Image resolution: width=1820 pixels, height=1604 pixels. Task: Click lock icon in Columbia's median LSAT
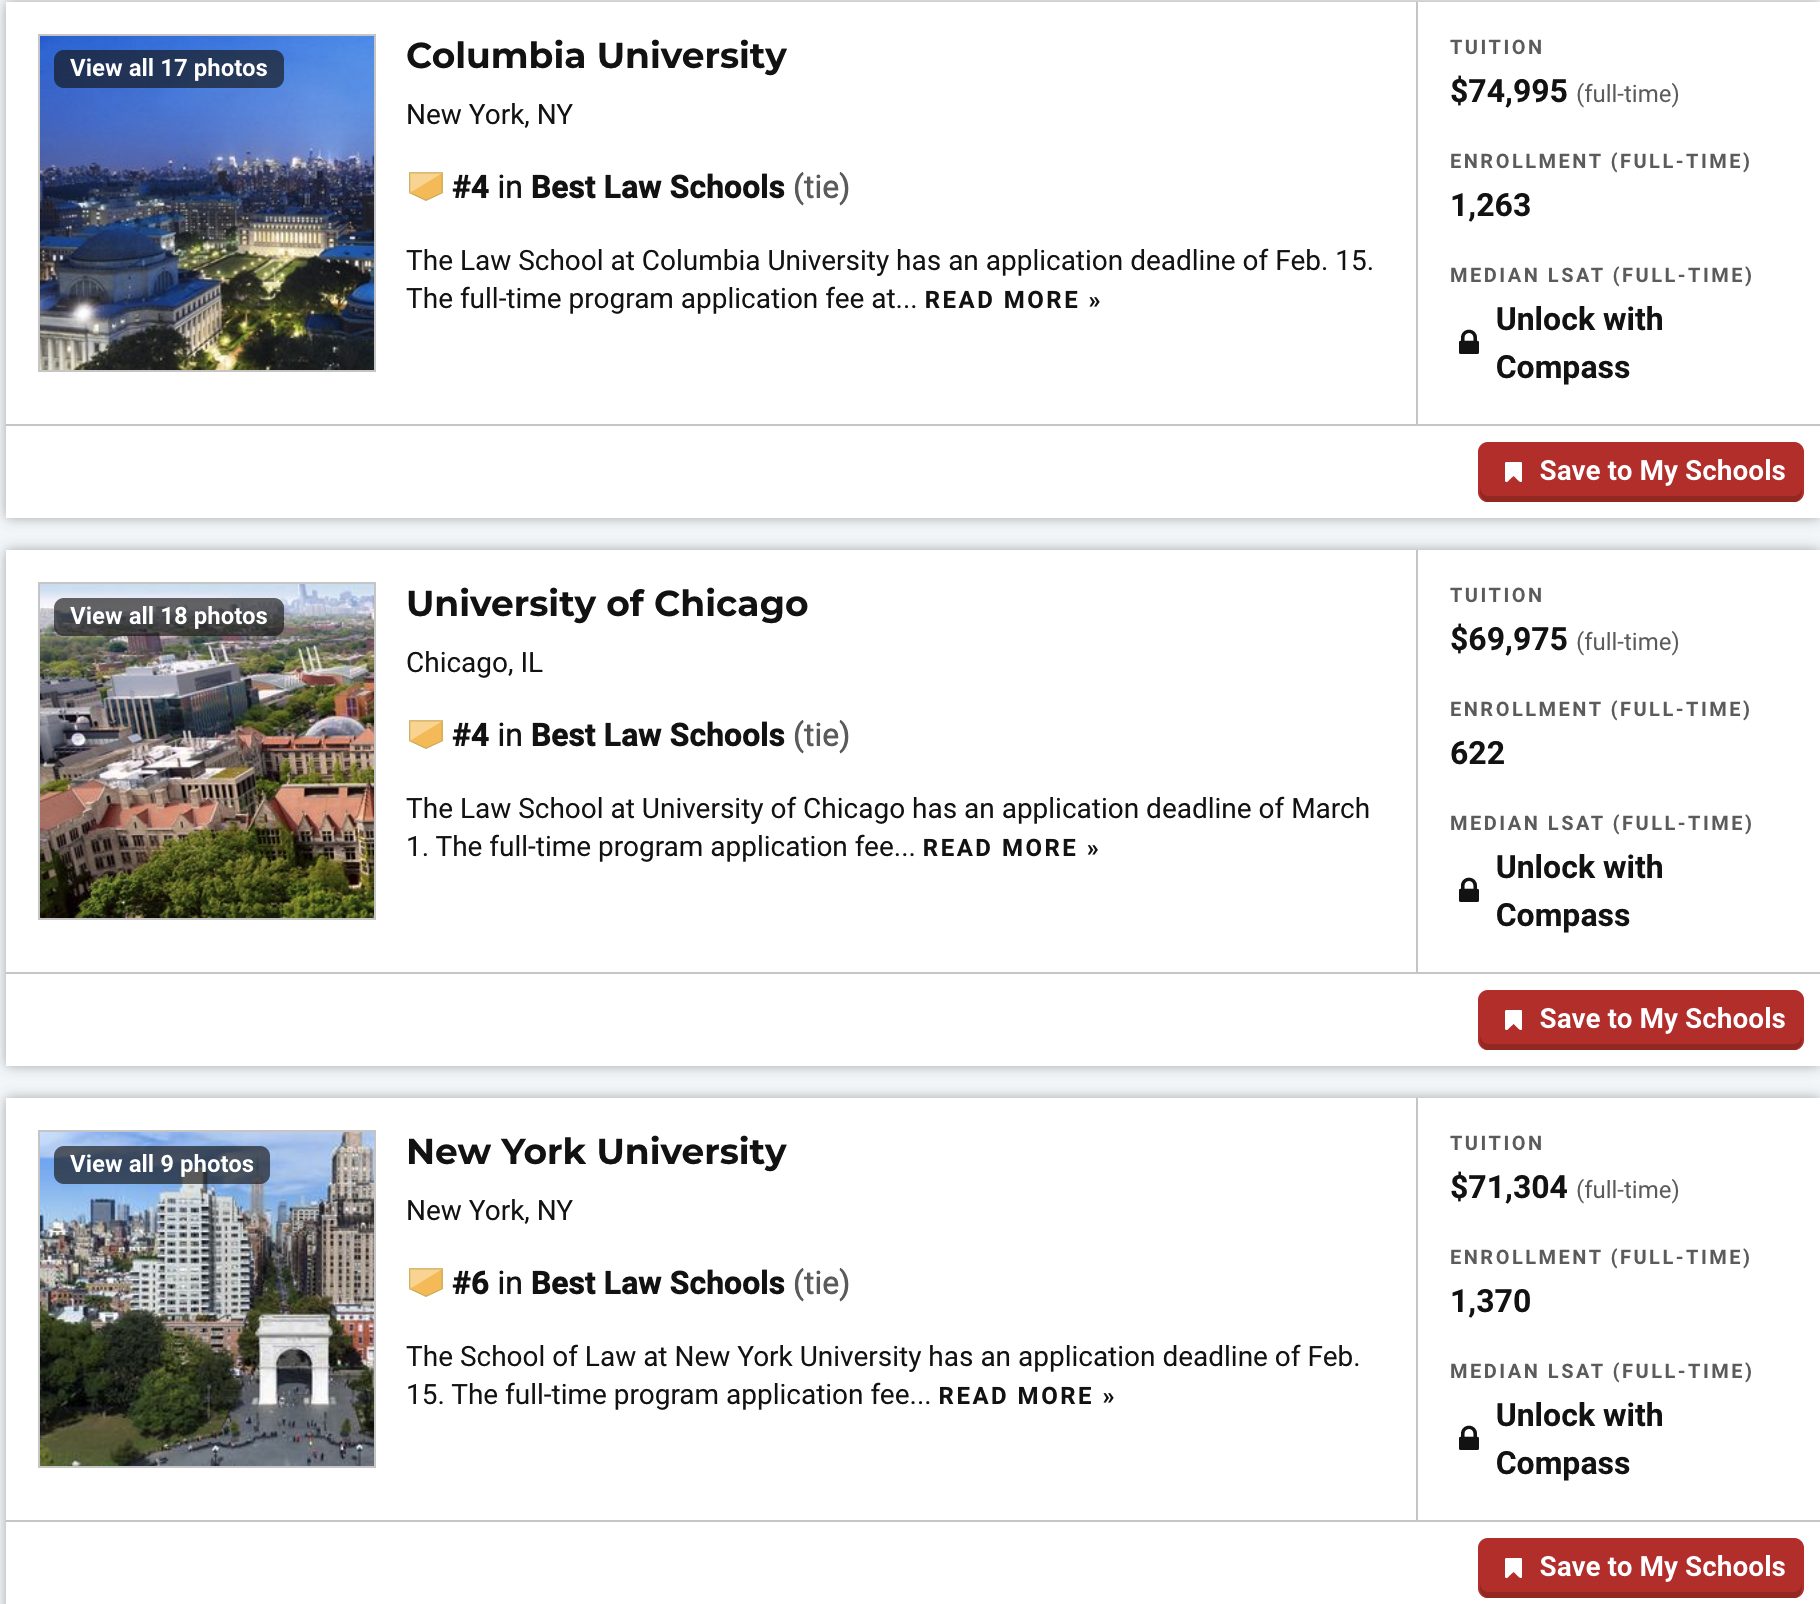coord(1468,342)
